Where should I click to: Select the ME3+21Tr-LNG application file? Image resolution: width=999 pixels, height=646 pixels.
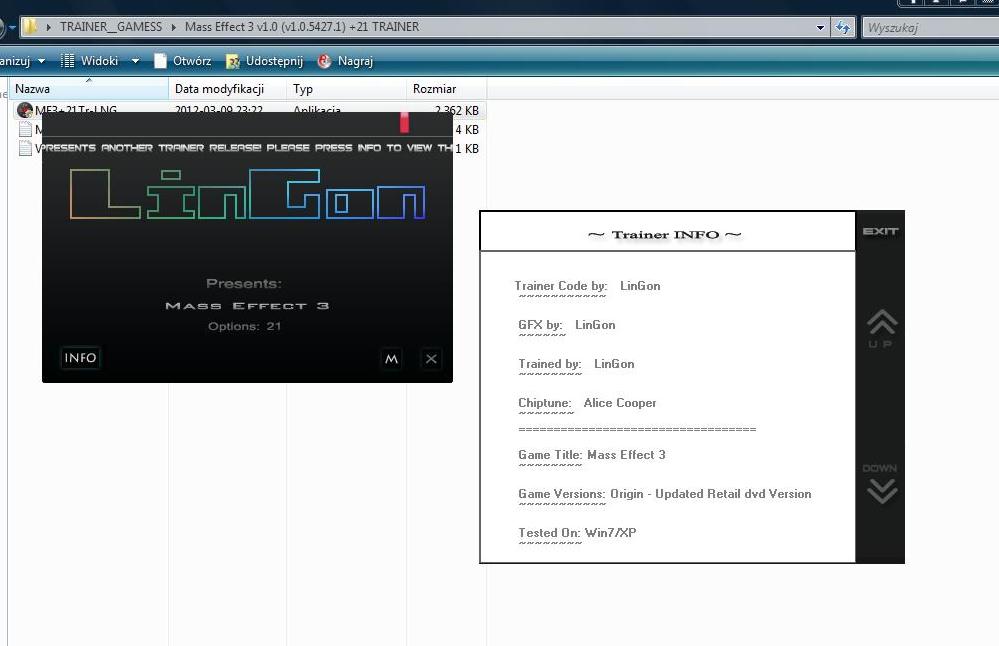point(249,110)
